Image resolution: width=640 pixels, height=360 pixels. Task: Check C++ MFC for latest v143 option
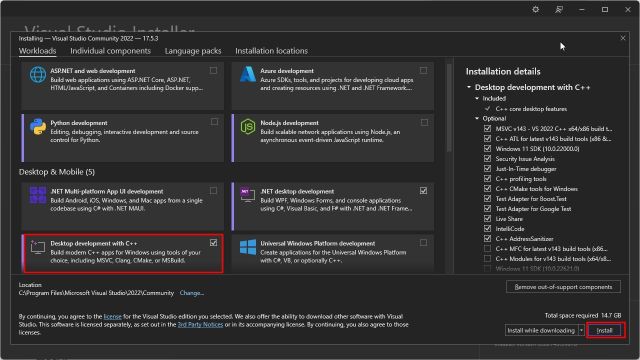click(x=487, y=249)
